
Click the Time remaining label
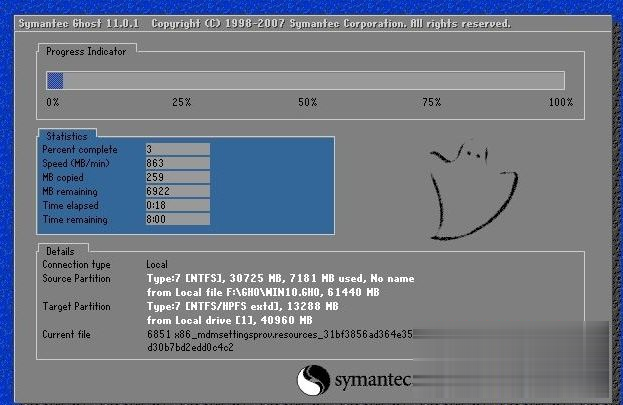click(75, 219)
